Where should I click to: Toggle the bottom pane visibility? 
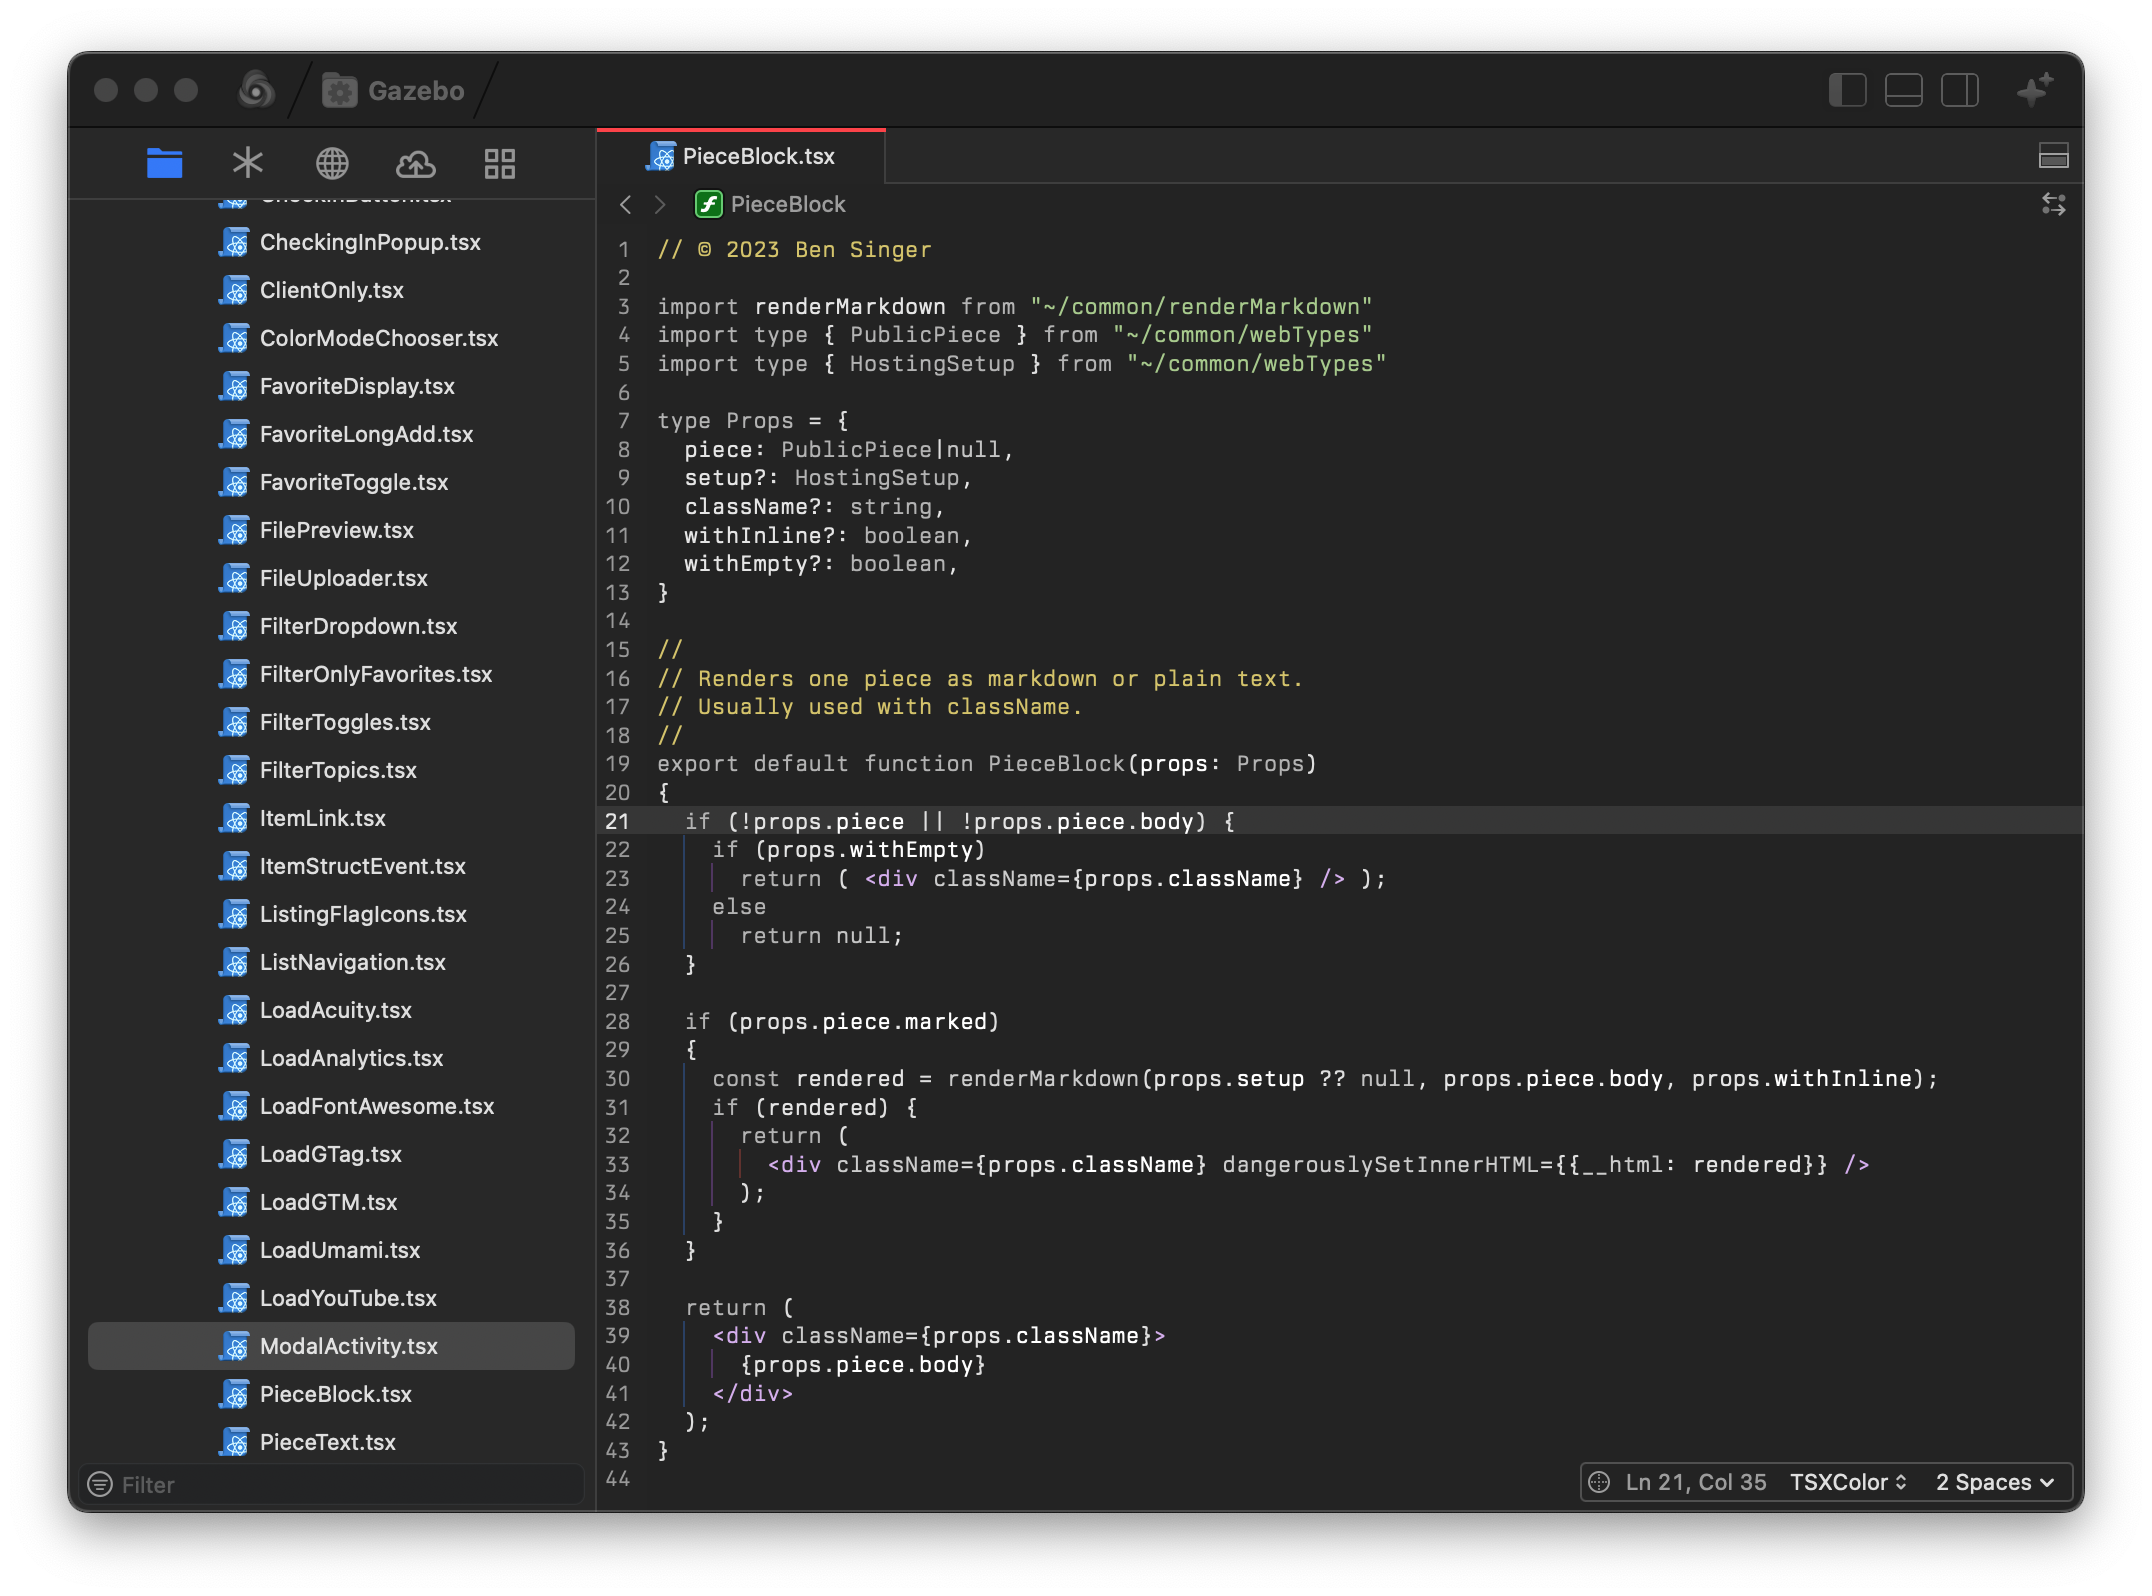point(1903,90)
